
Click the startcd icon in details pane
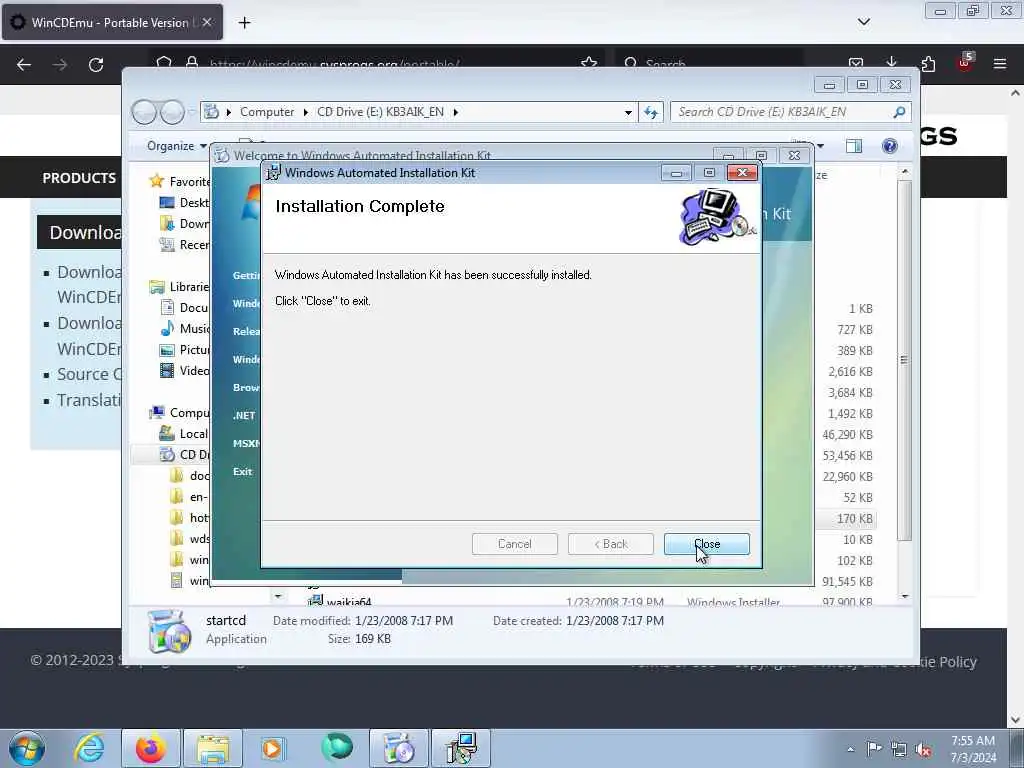click(x=169, y=631)
